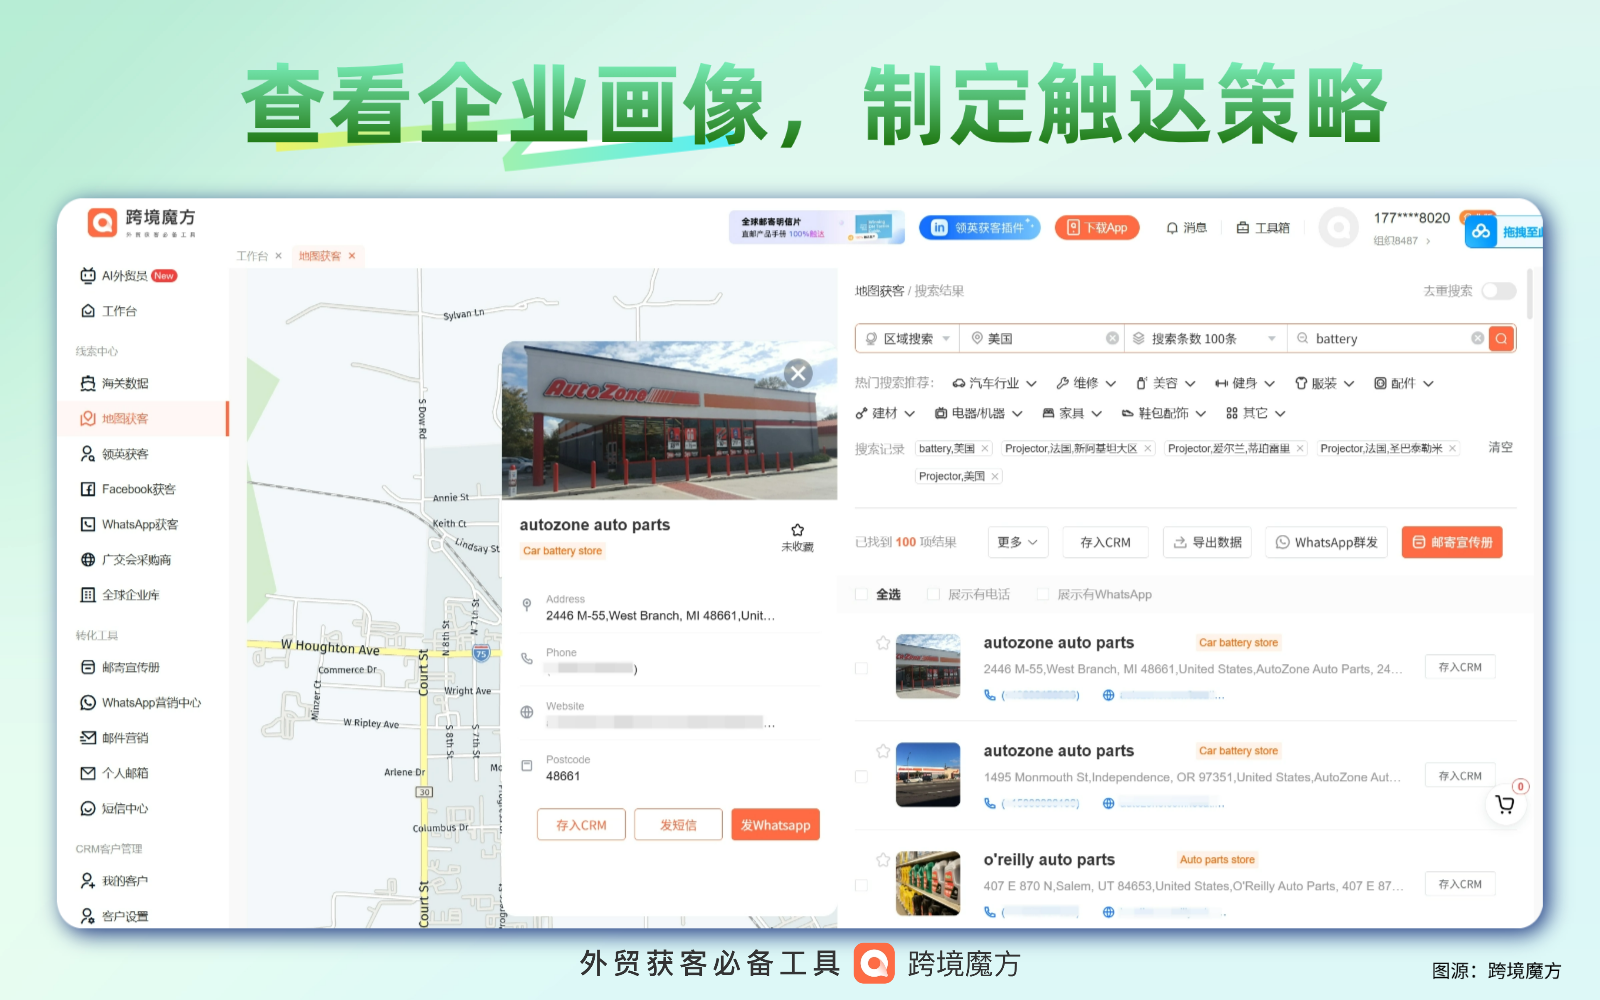This screenshot has height=1000, width=1600.
Task: Click the first autozone result thumbnail
Action: (x=928, y=666)
